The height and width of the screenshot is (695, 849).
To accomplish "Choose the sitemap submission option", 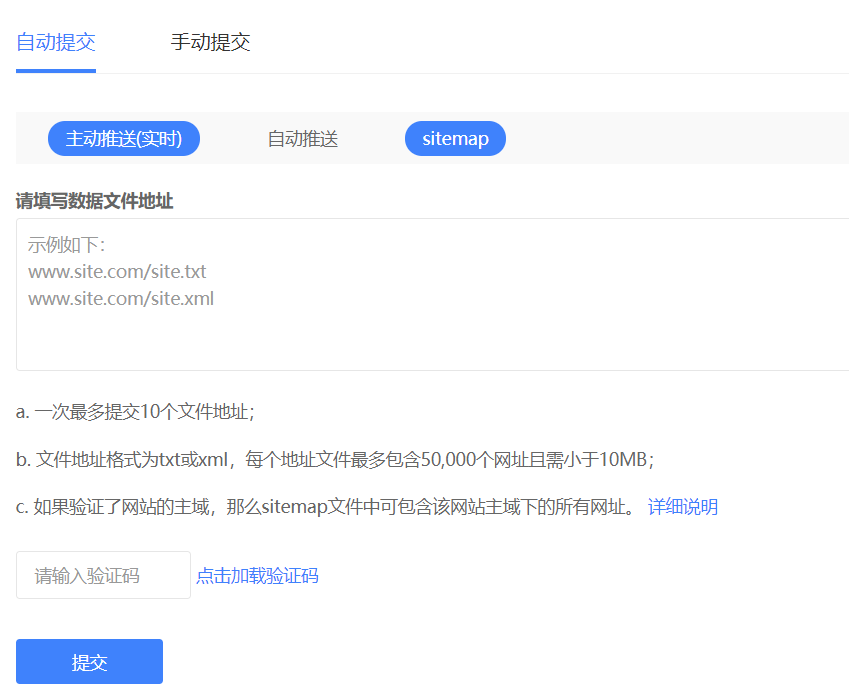I will pos(455,139).
